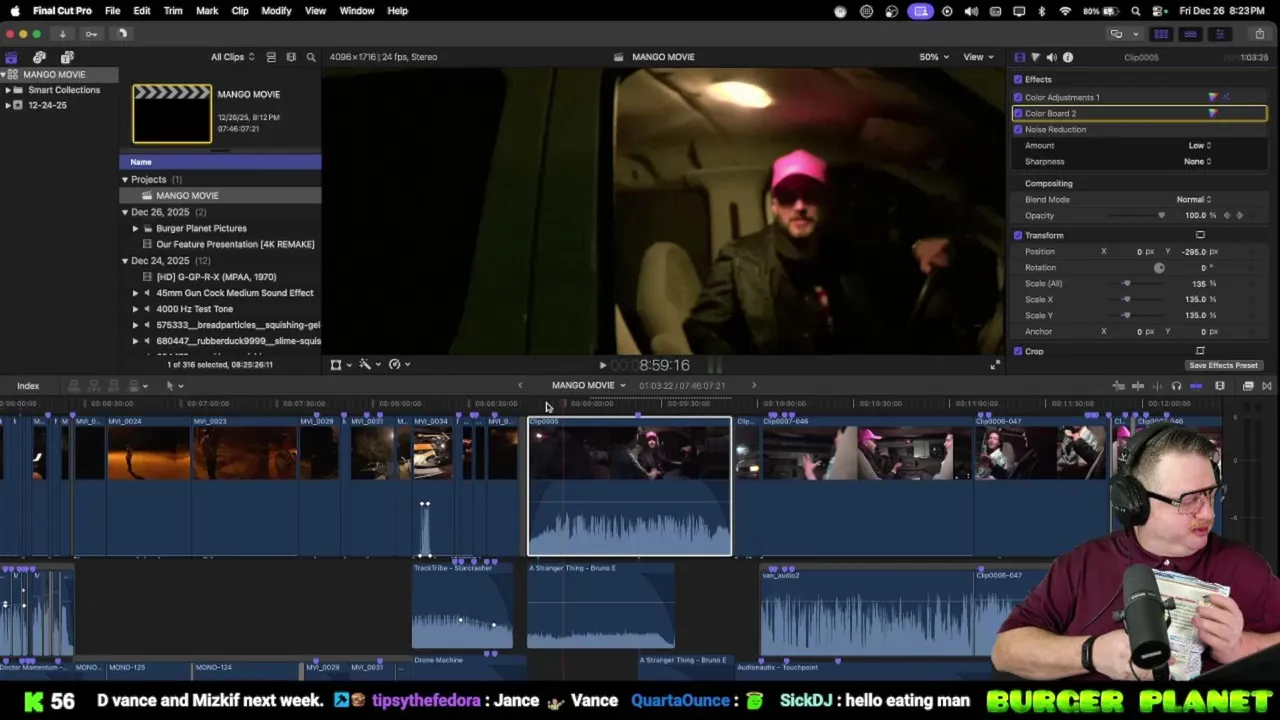Collapse the MANGO MOVIE library triangle
1280x720 pixels.
pyautogui.click(x=4, y=74)
